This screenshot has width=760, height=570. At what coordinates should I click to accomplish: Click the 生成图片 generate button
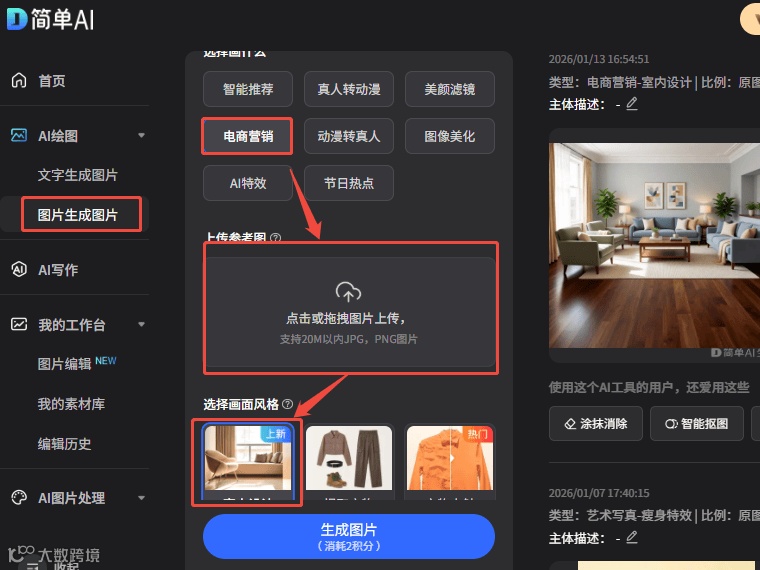[348, 537]
